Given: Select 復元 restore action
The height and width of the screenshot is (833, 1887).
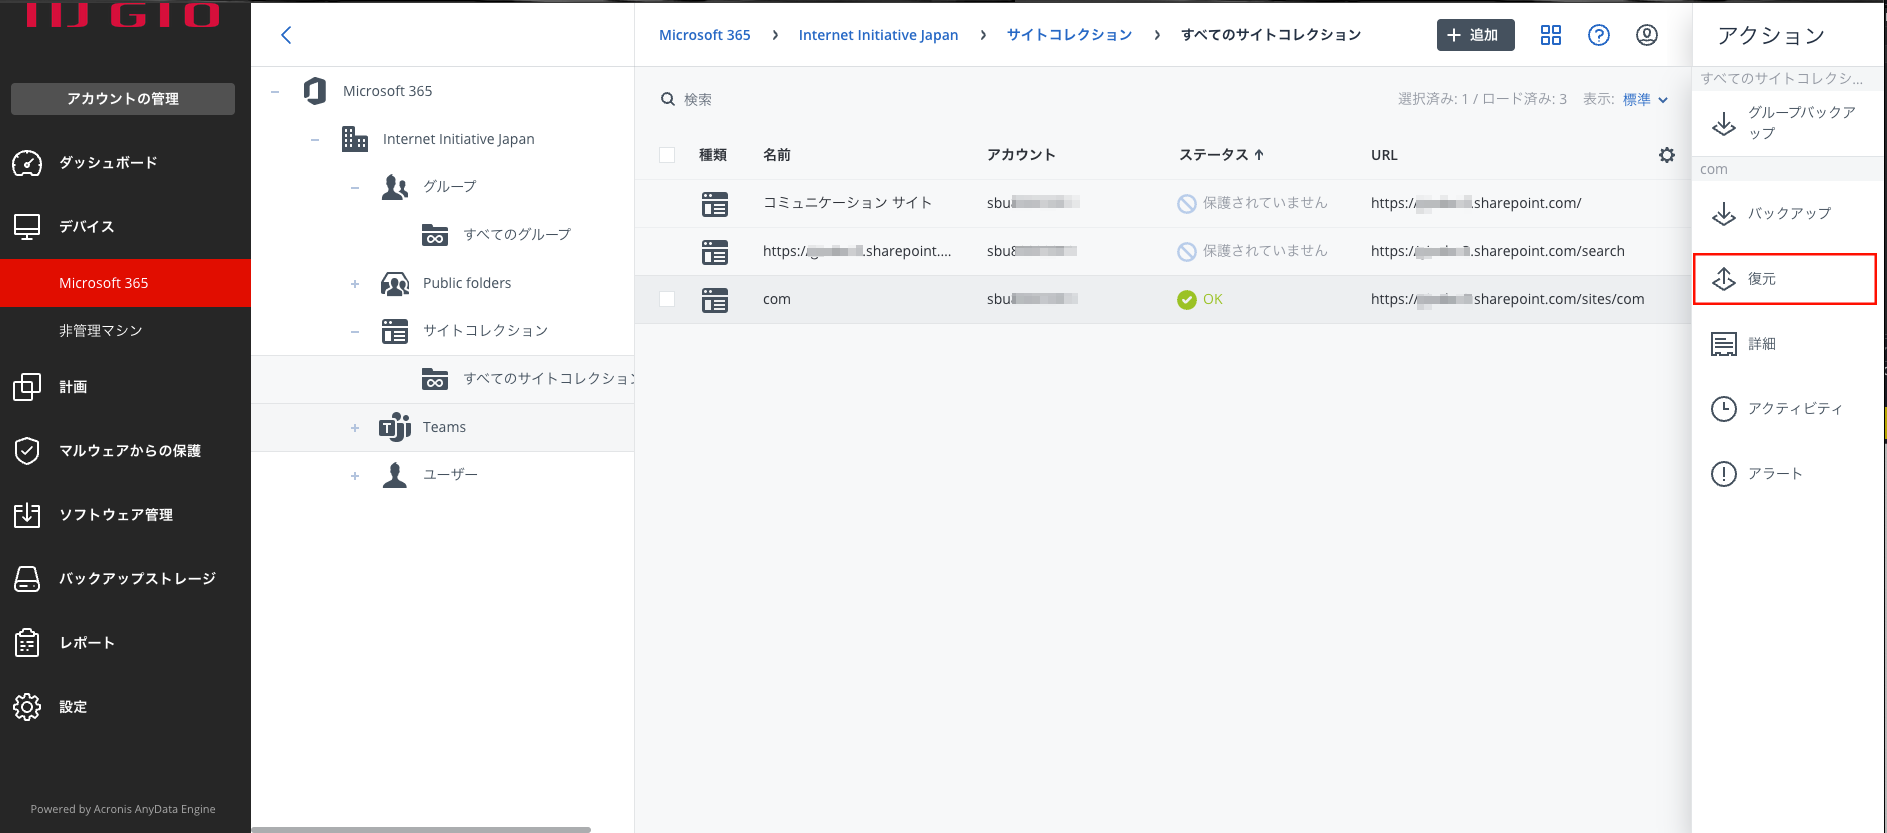Looking at the screenshot, I should click(x=1785, y=279).
